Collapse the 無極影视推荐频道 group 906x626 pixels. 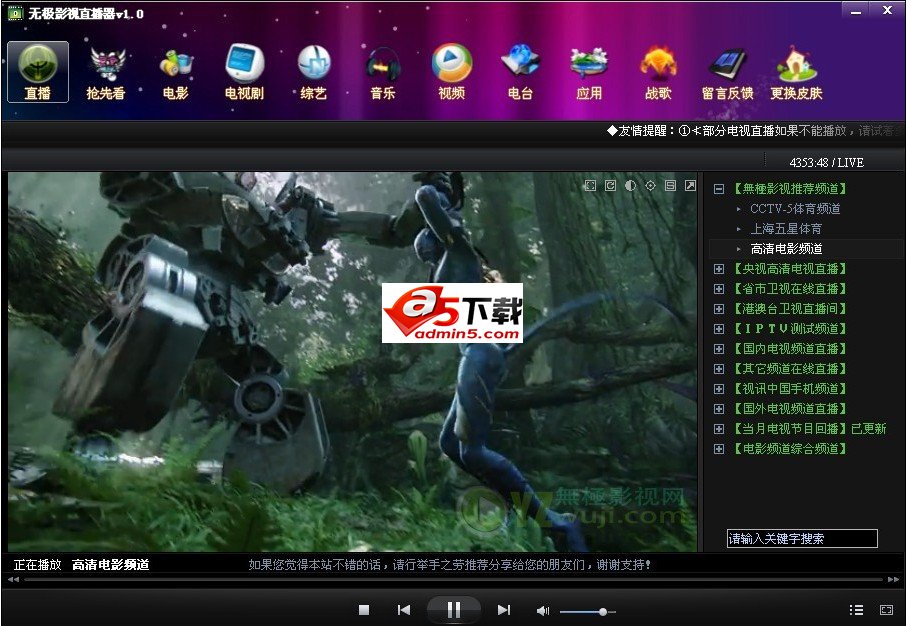point(719,189)
